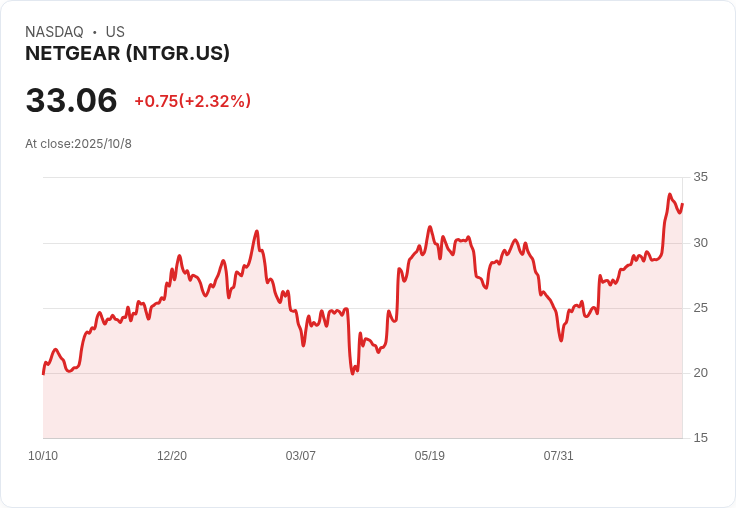
Task: Select the 05/19 date on x-axis
Action: click(430, 456)
